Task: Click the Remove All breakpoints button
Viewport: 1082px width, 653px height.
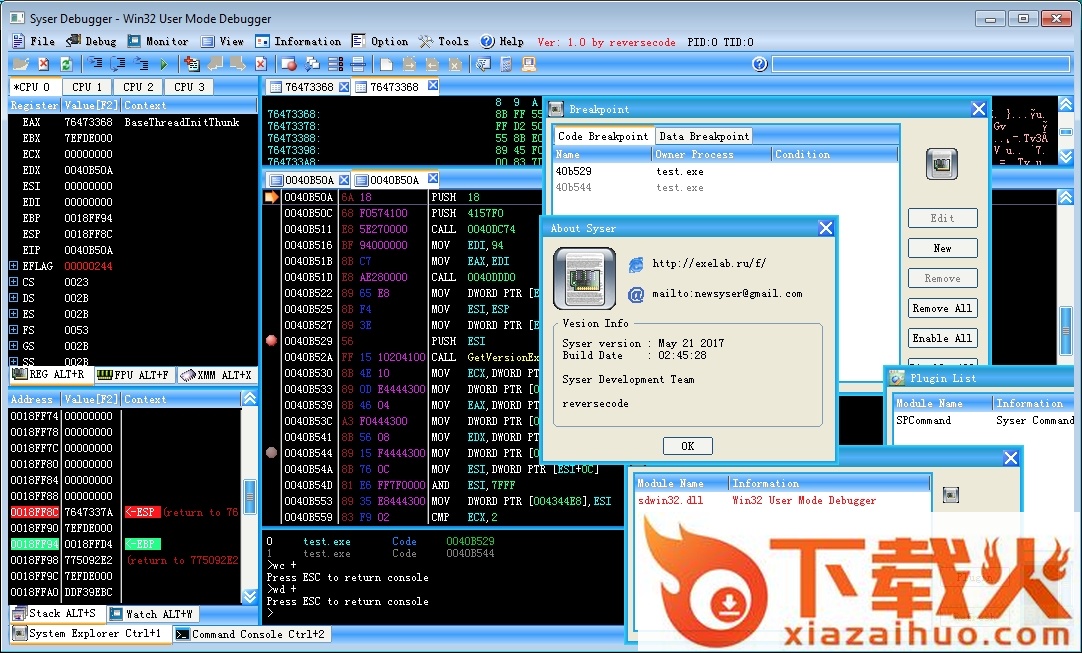Action: point(943,308)
